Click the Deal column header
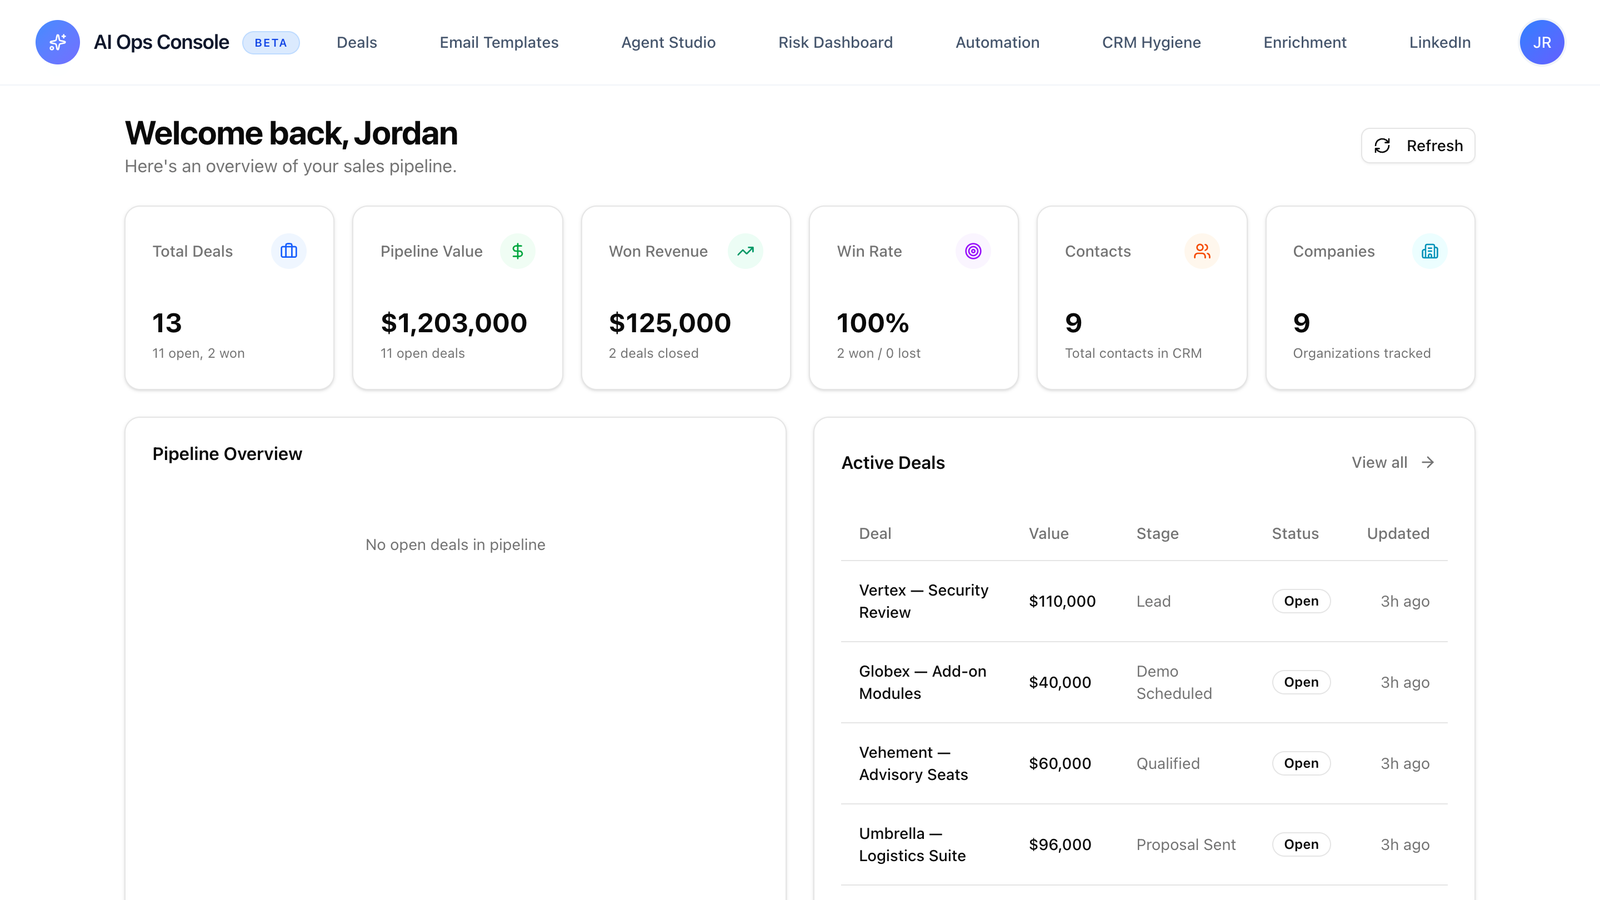1600x900 pixels. pos(875,533)
